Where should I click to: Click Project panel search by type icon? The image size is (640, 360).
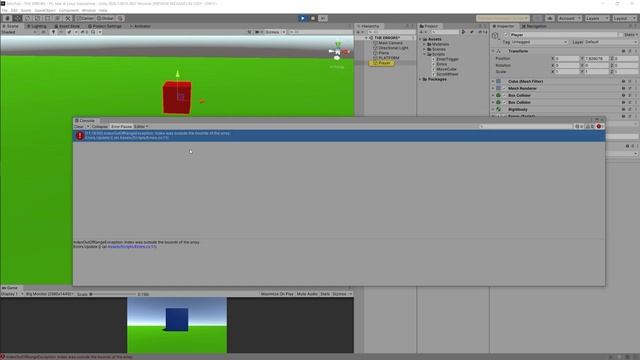tap(463, 32)
